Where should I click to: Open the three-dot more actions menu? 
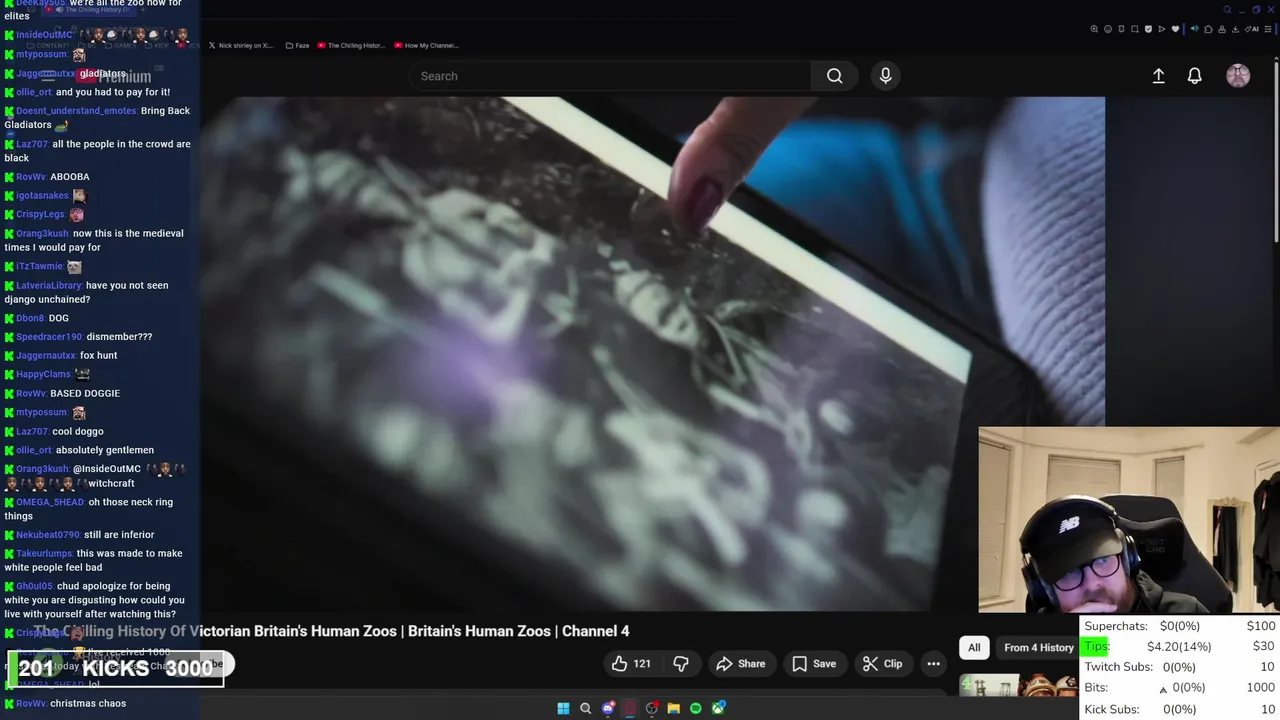tap(933, 664)
